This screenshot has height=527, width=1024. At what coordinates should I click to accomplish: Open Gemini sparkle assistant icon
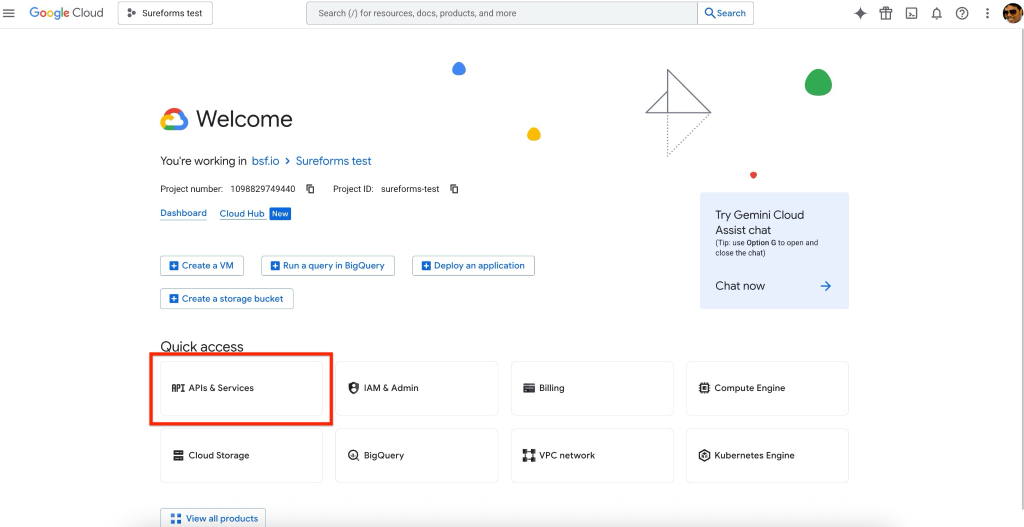[x=860, y=13]
